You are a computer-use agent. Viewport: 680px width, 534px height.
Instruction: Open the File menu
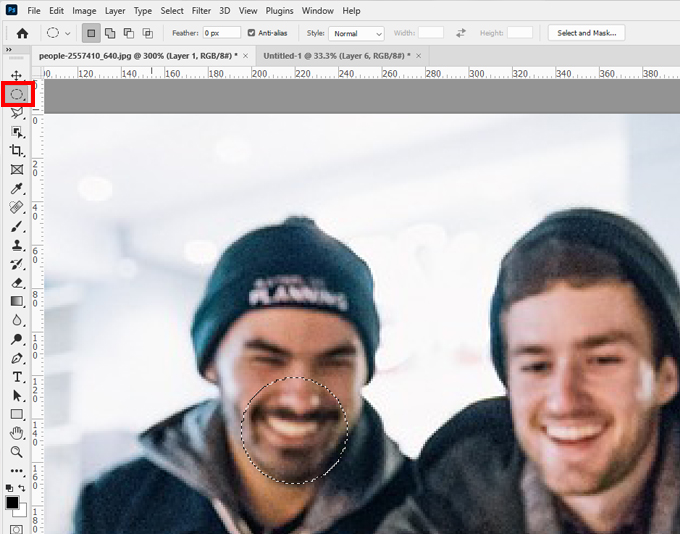[x=34, y=11]
